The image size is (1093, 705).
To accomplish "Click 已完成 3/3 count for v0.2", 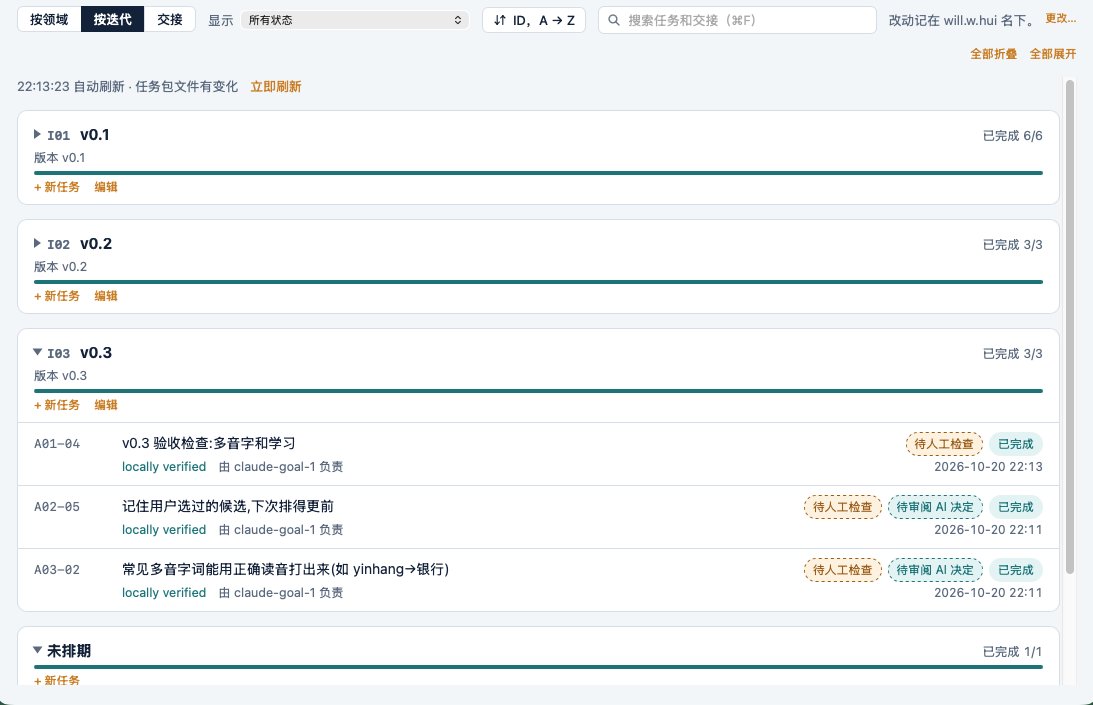I will [x=1013, y=244].
